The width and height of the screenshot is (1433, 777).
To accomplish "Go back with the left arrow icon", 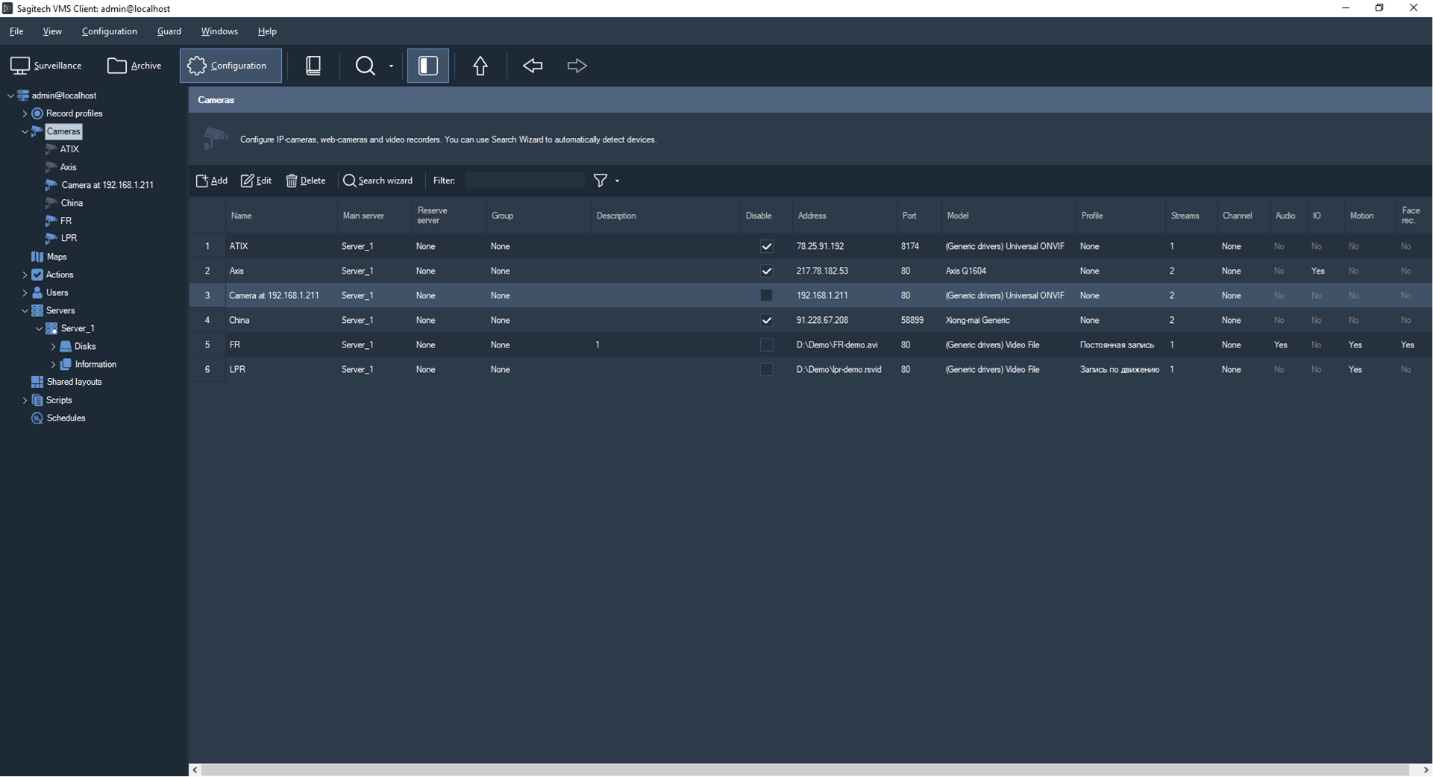I will [533, 66].
